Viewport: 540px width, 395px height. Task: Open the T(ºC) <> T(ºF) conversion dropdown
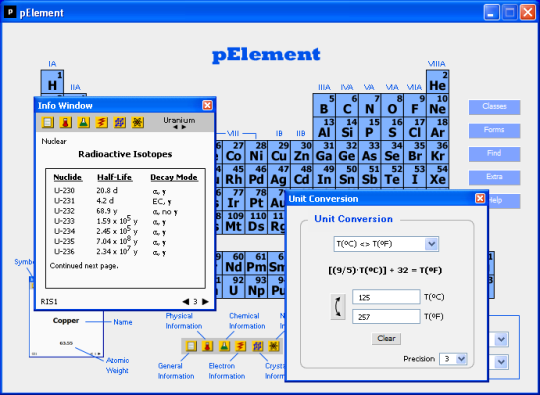coord(431,244)
